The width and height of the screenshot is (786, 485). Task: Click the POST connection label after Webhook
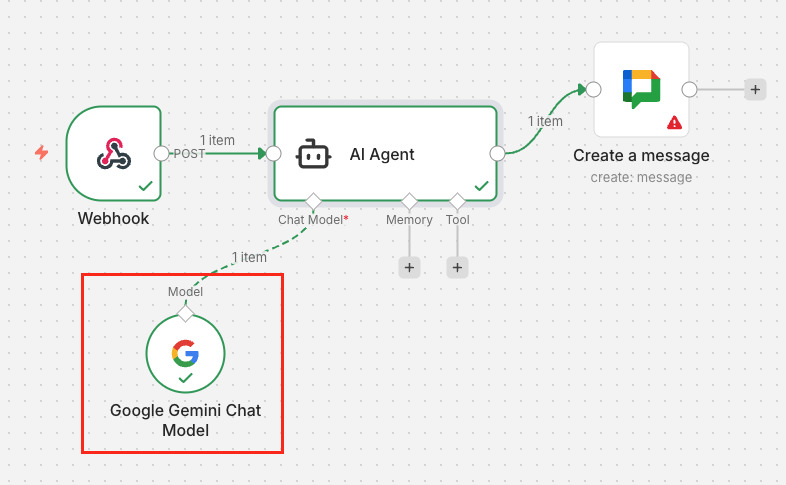(190, 154)
